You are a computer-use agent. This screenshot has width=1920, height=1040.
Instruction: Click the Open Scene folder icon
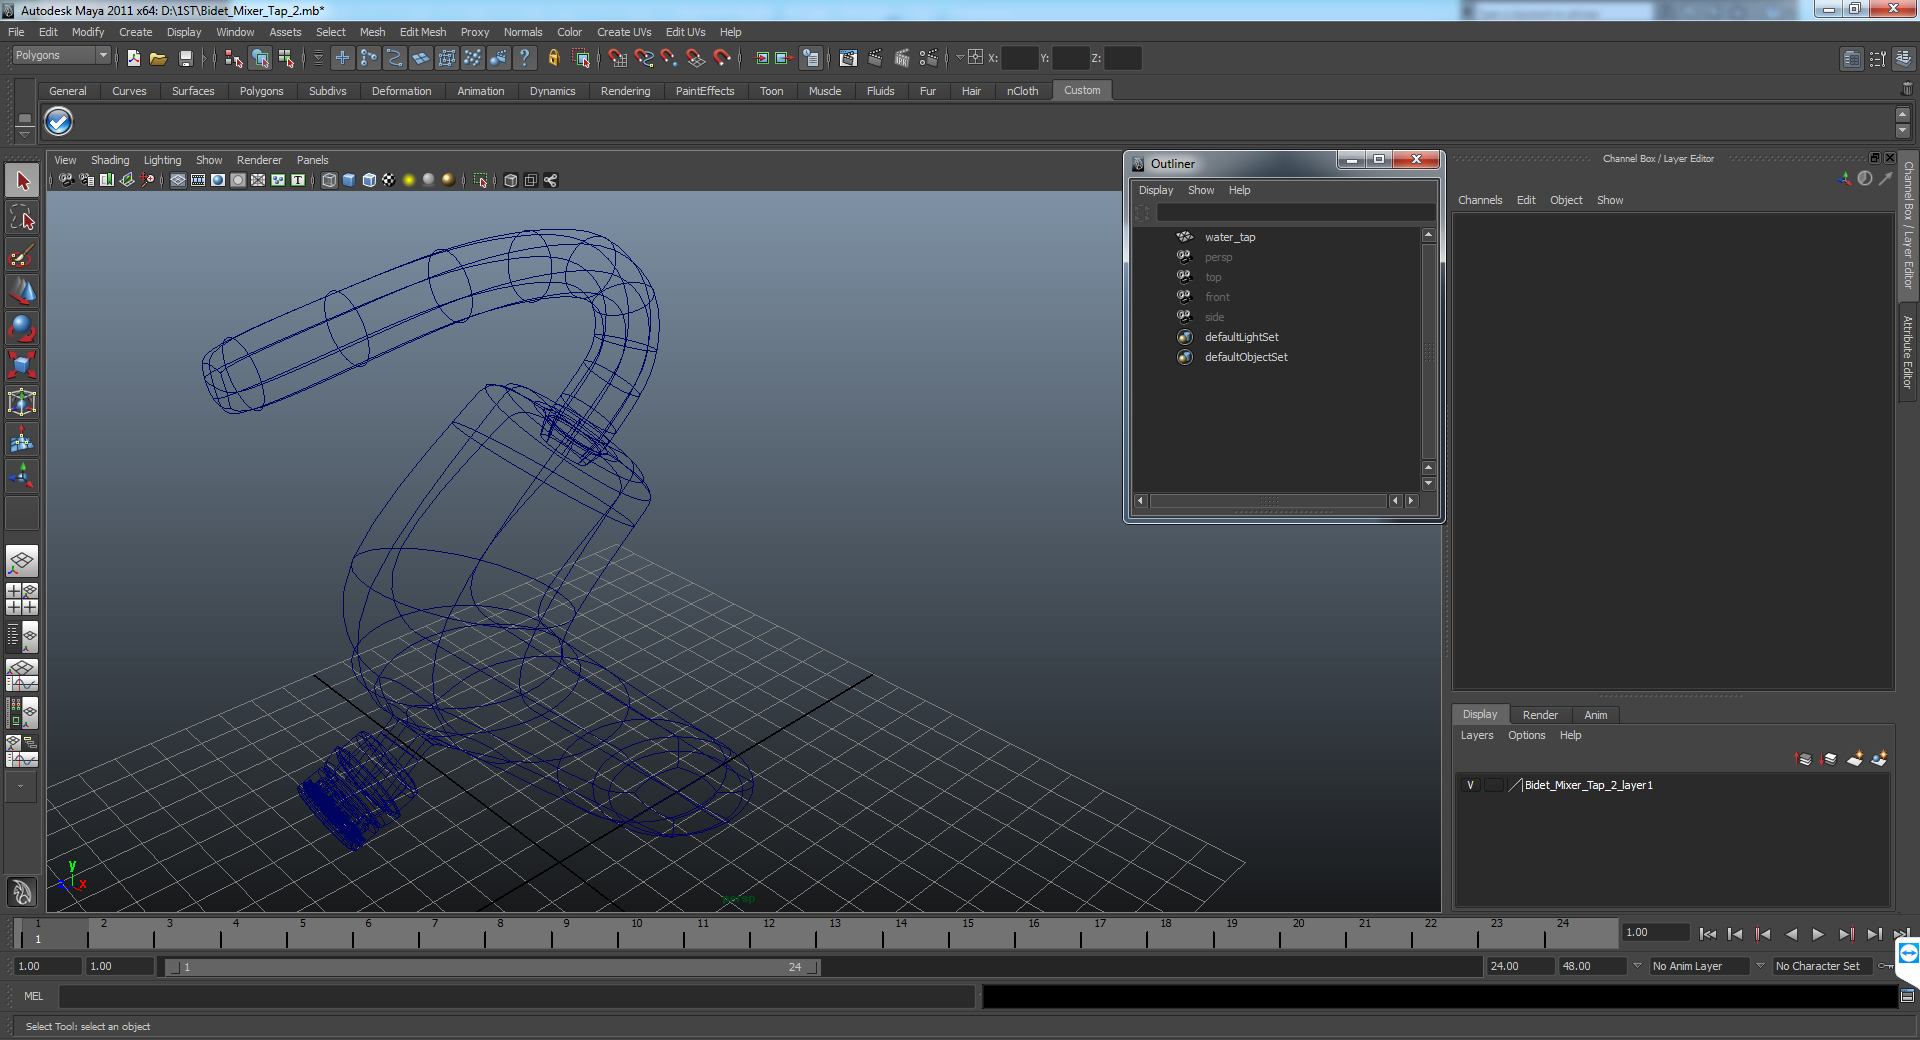[x=158, y=58]
